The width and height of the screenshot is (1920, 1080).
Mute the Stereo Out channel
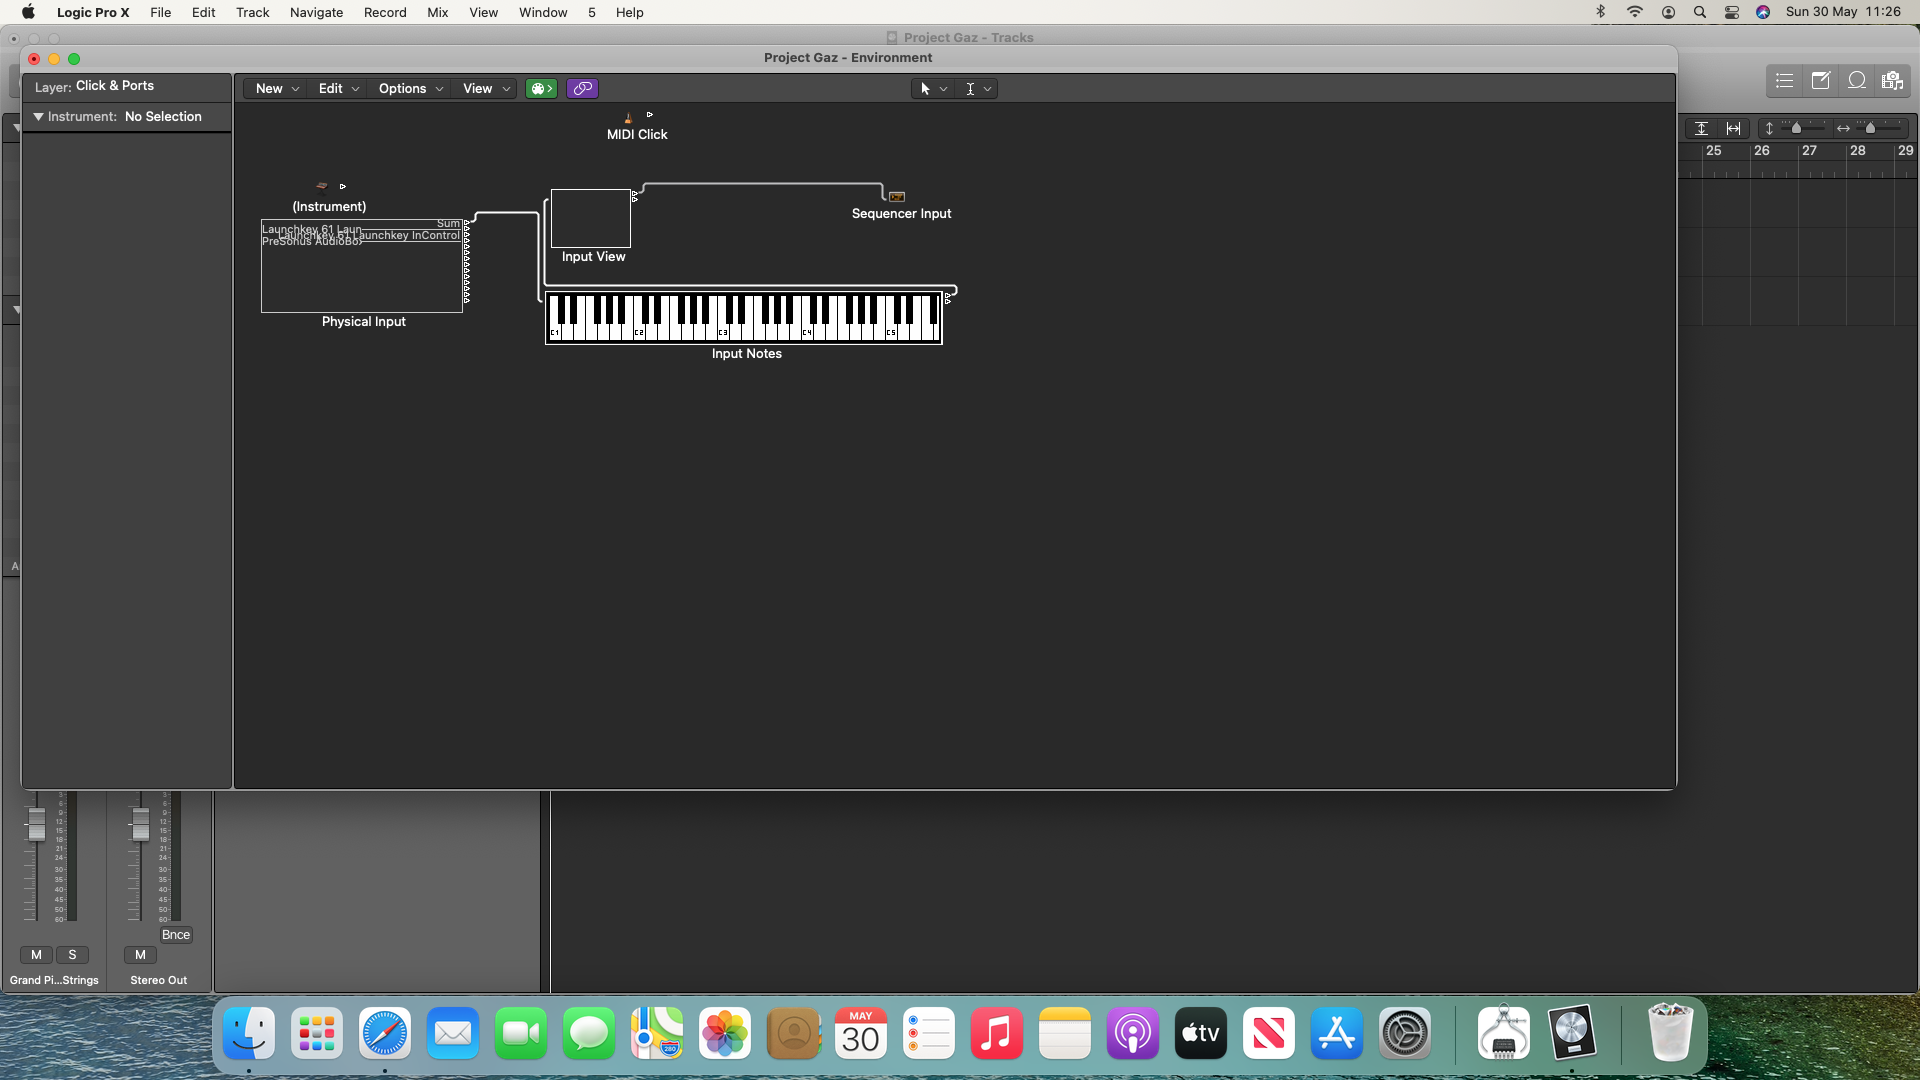click(140, 955)
